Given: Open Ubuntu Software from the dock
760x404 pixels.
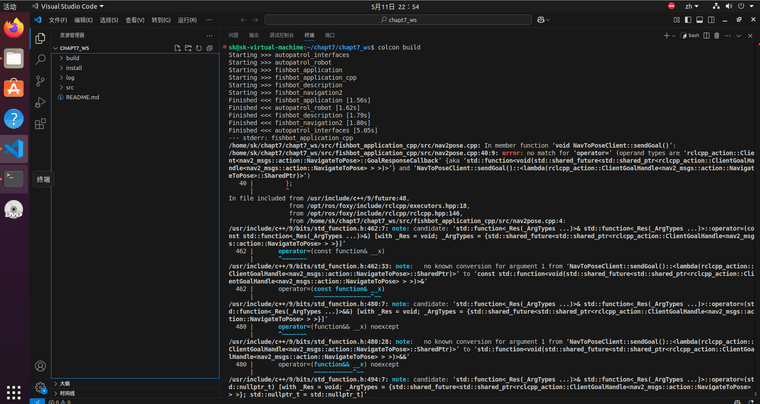Looking at the screenshot, I should (x=14, y=88).
